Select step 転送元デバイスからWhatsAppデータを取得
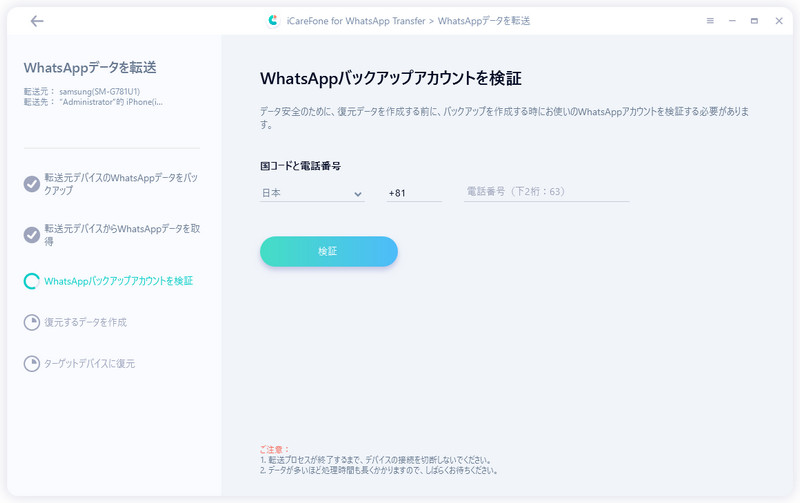 click(x=122, y=235)
